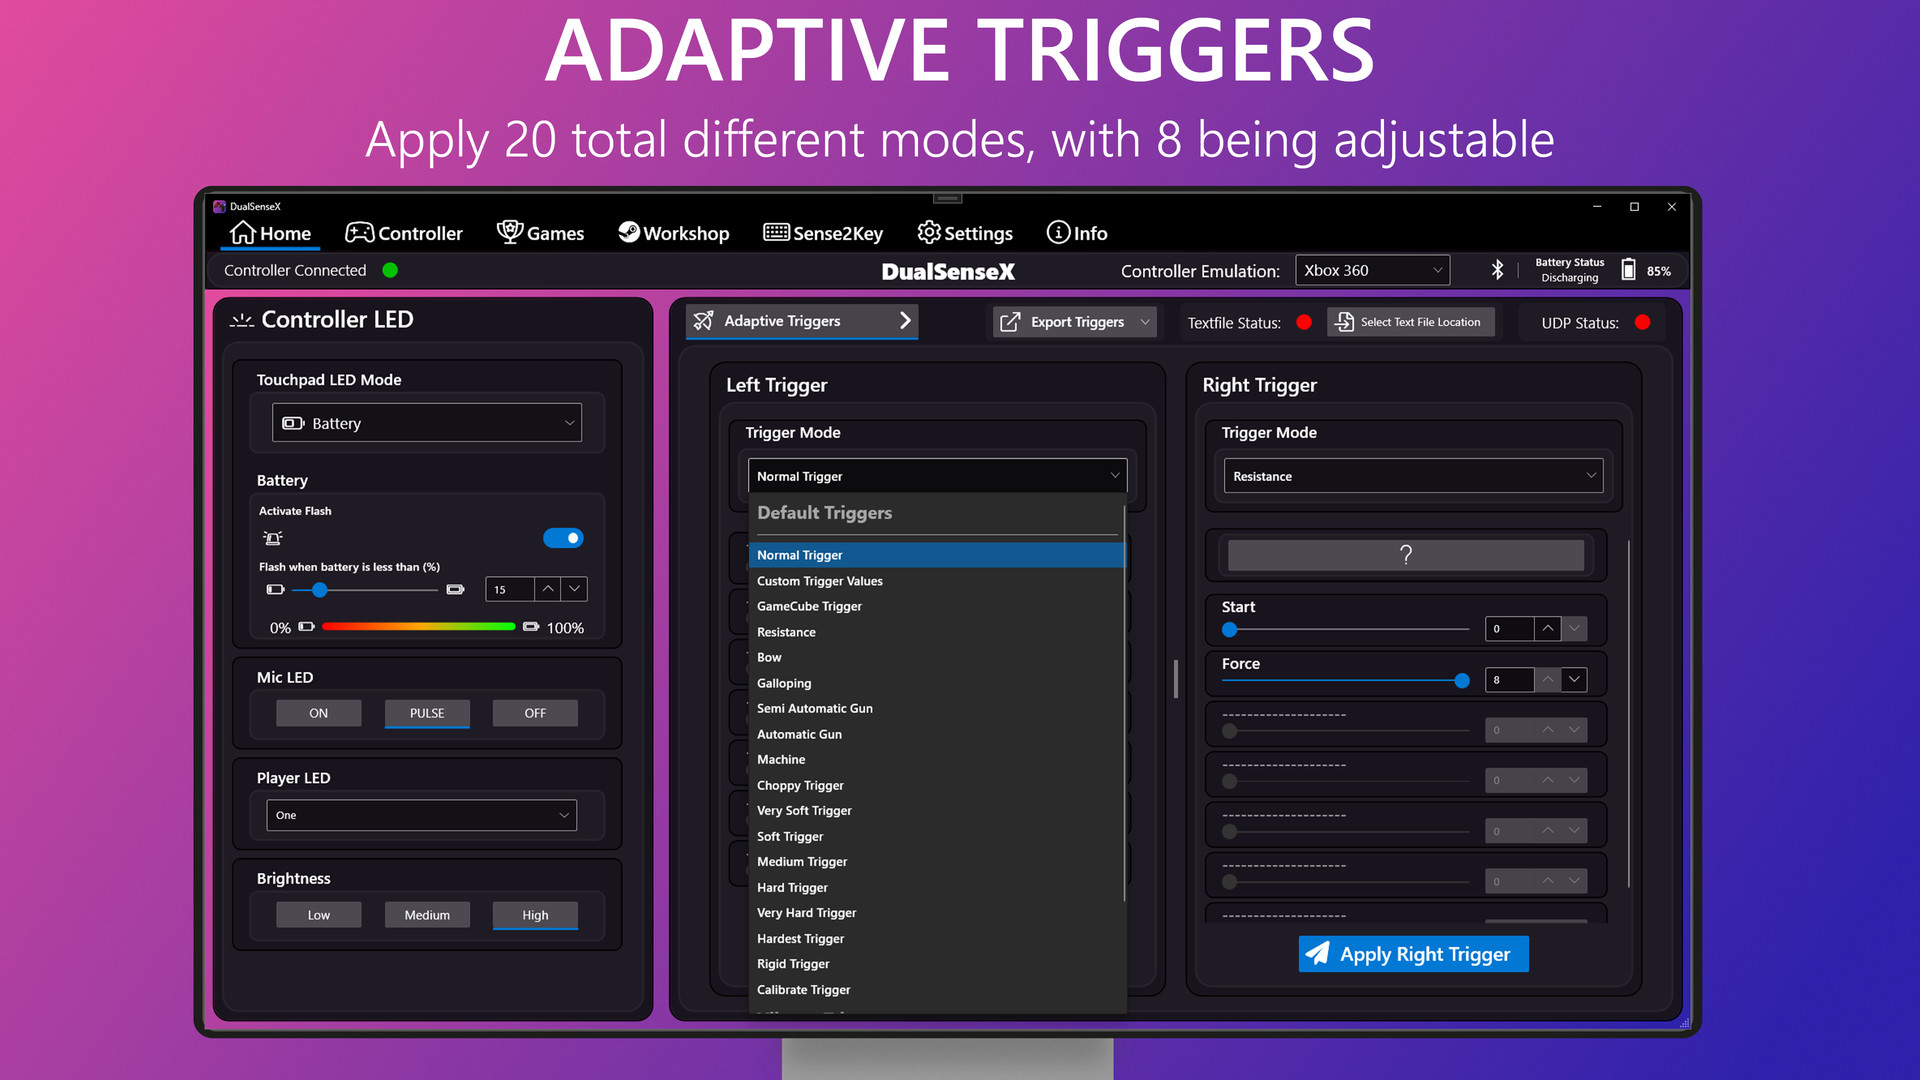1920x1080 pixels.
Task: Click the Adaptive Triggers panel icon
Action: (x=704, y=322)
